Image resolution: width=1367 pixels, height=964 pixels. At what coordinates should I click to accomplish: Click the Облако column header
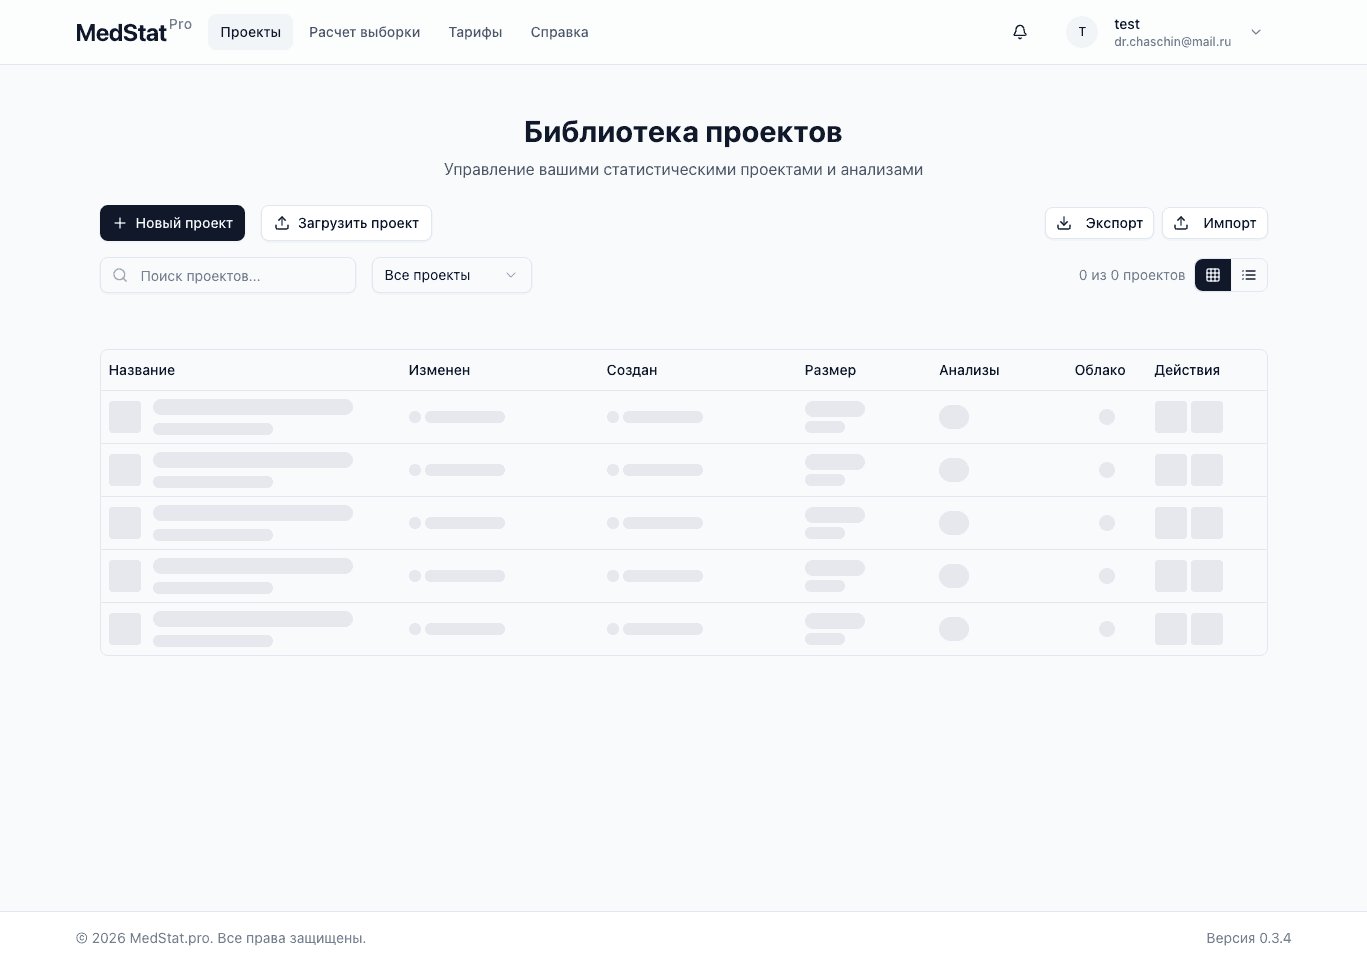[1100, 370]
